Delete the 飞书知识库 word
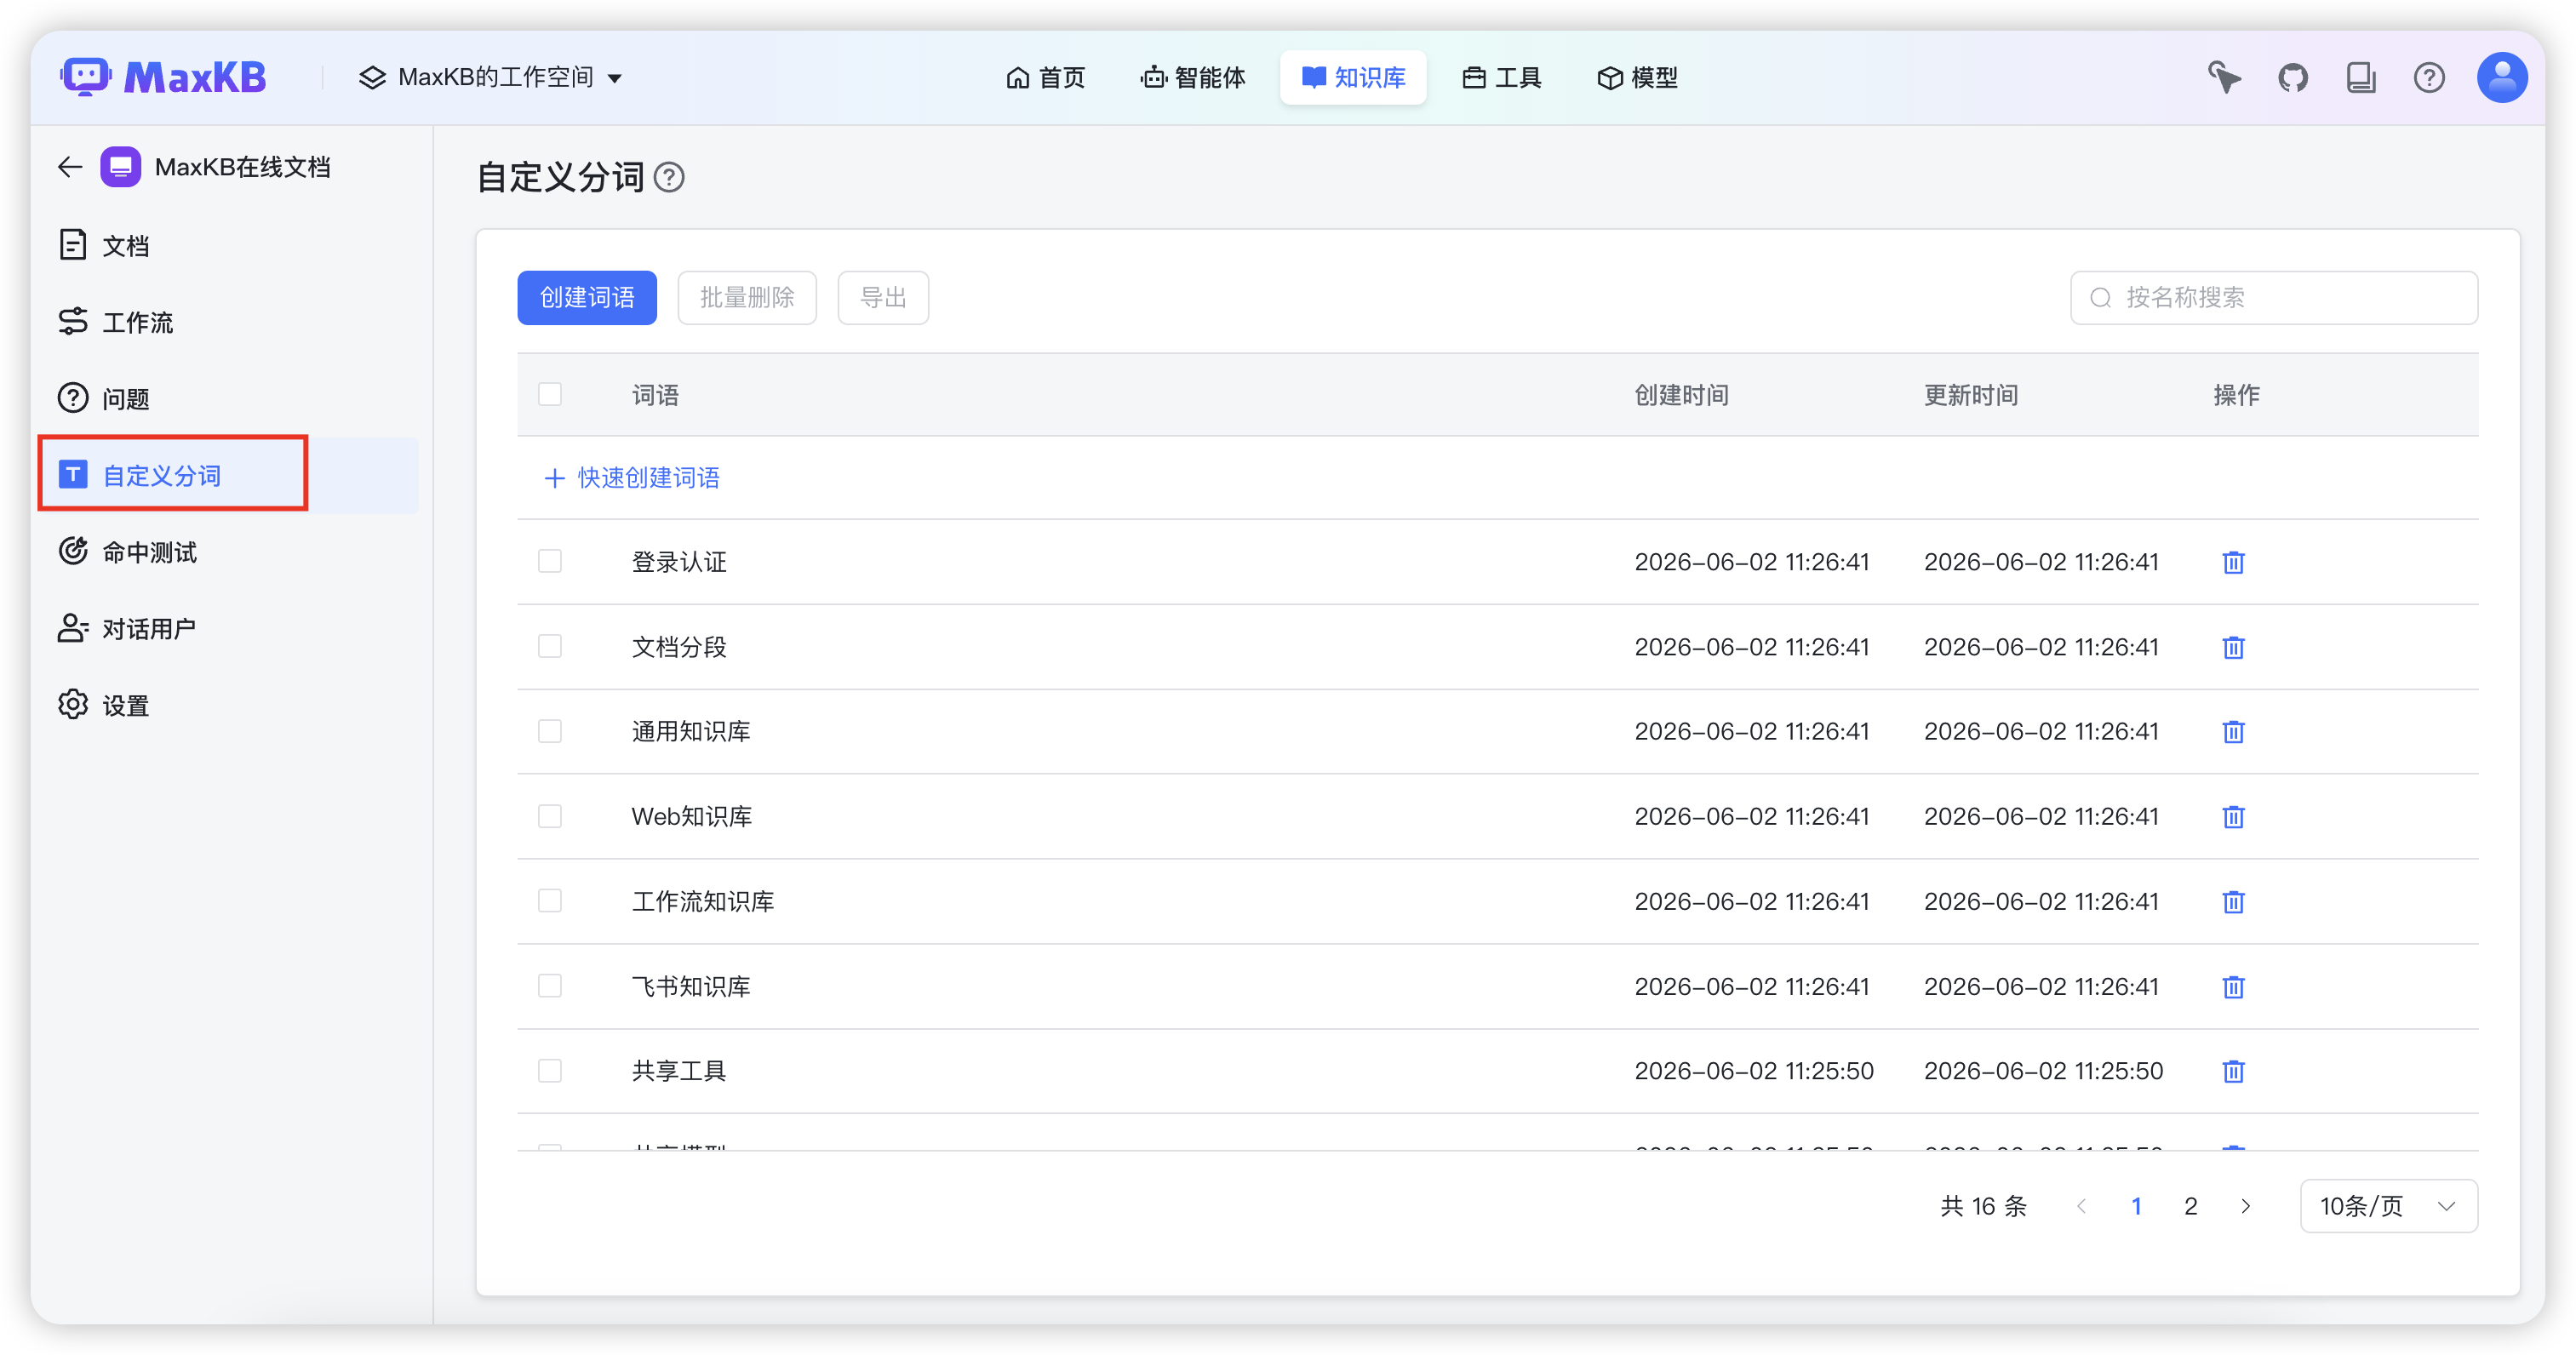This screenshot has height=1355, width=2576. [2233, 986]
